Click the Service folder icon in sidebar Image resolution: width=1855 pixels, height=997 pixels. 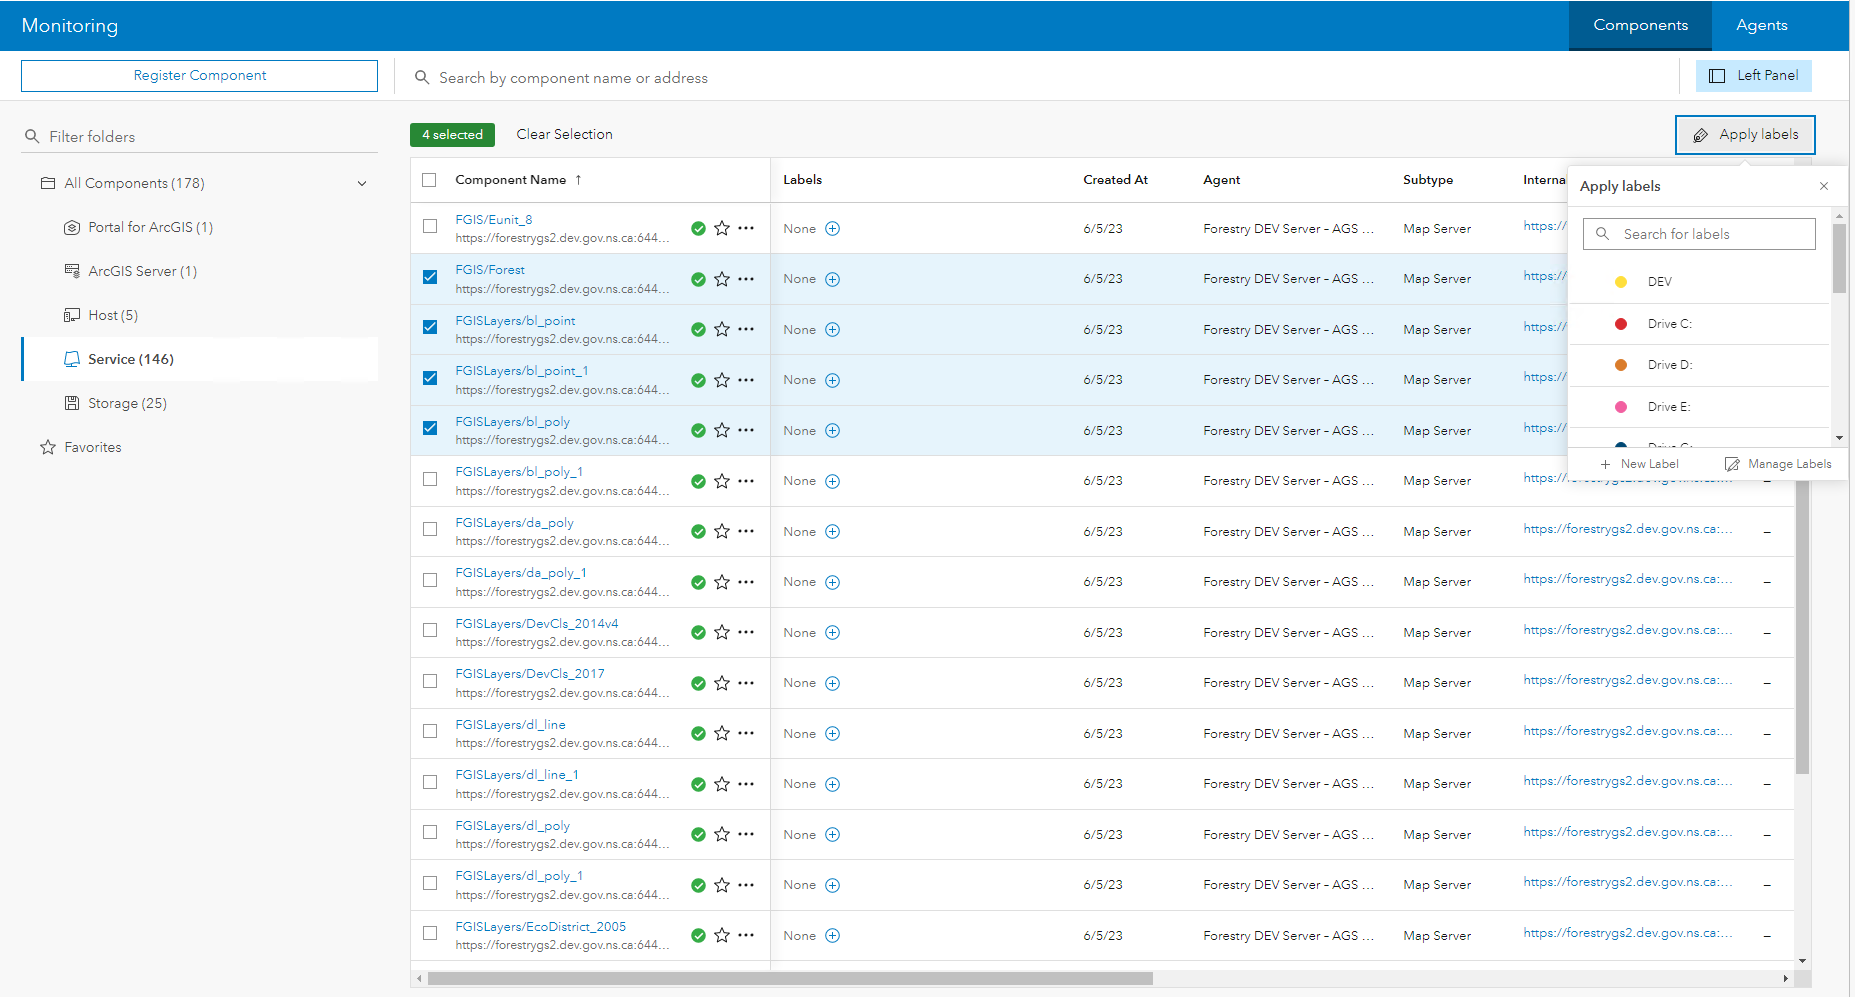click(72, 359)
